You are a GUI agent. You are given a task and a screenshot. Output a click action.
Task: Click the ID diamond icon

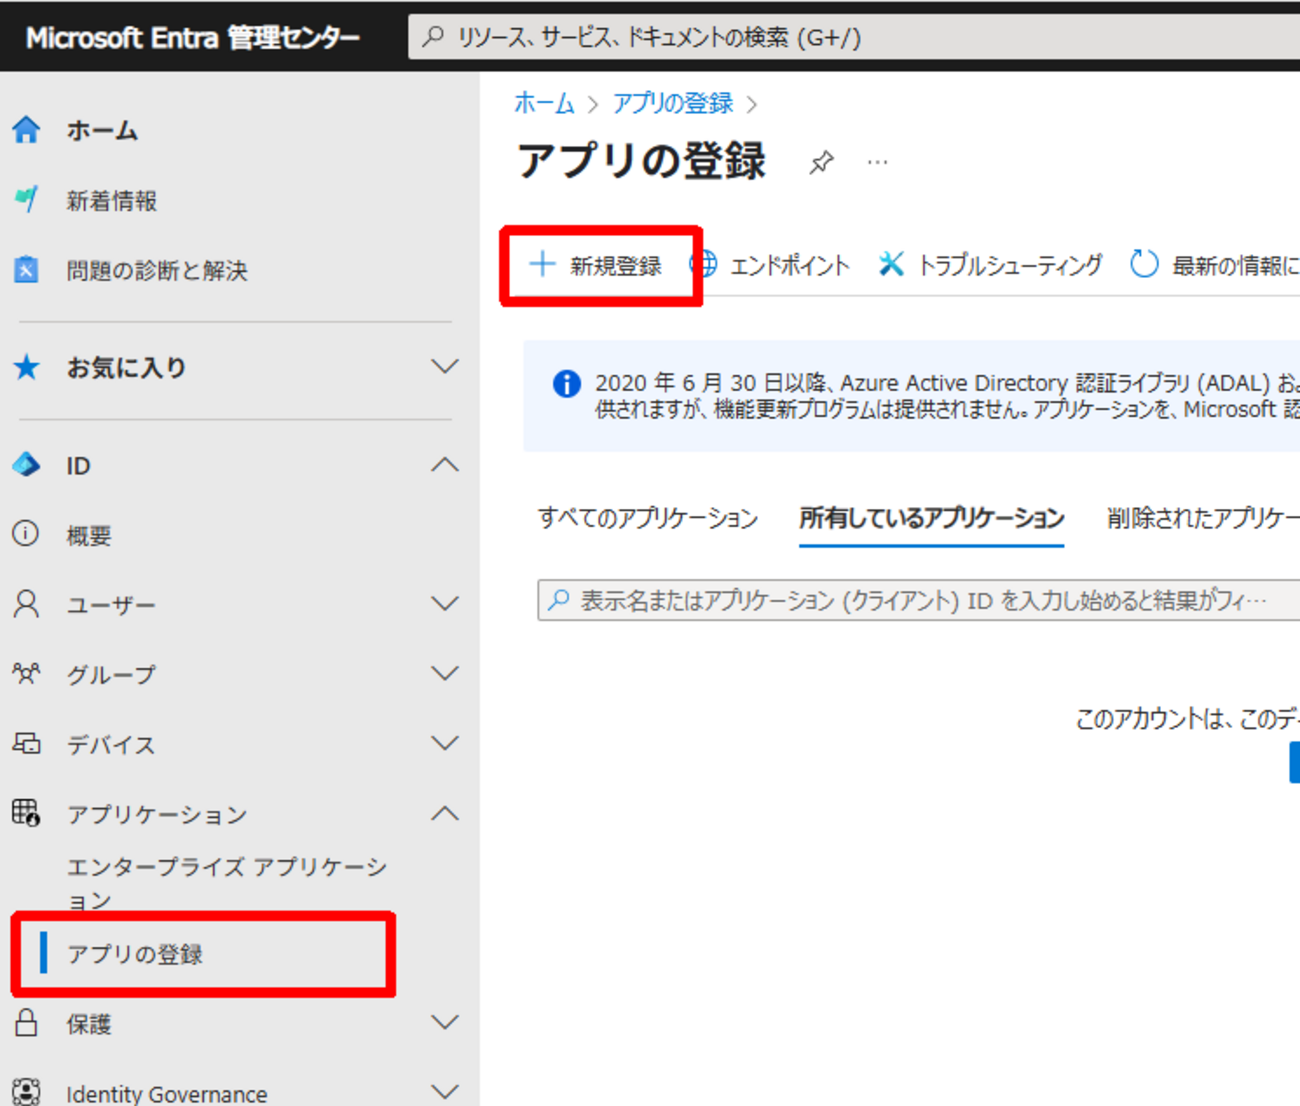[26, 465]
